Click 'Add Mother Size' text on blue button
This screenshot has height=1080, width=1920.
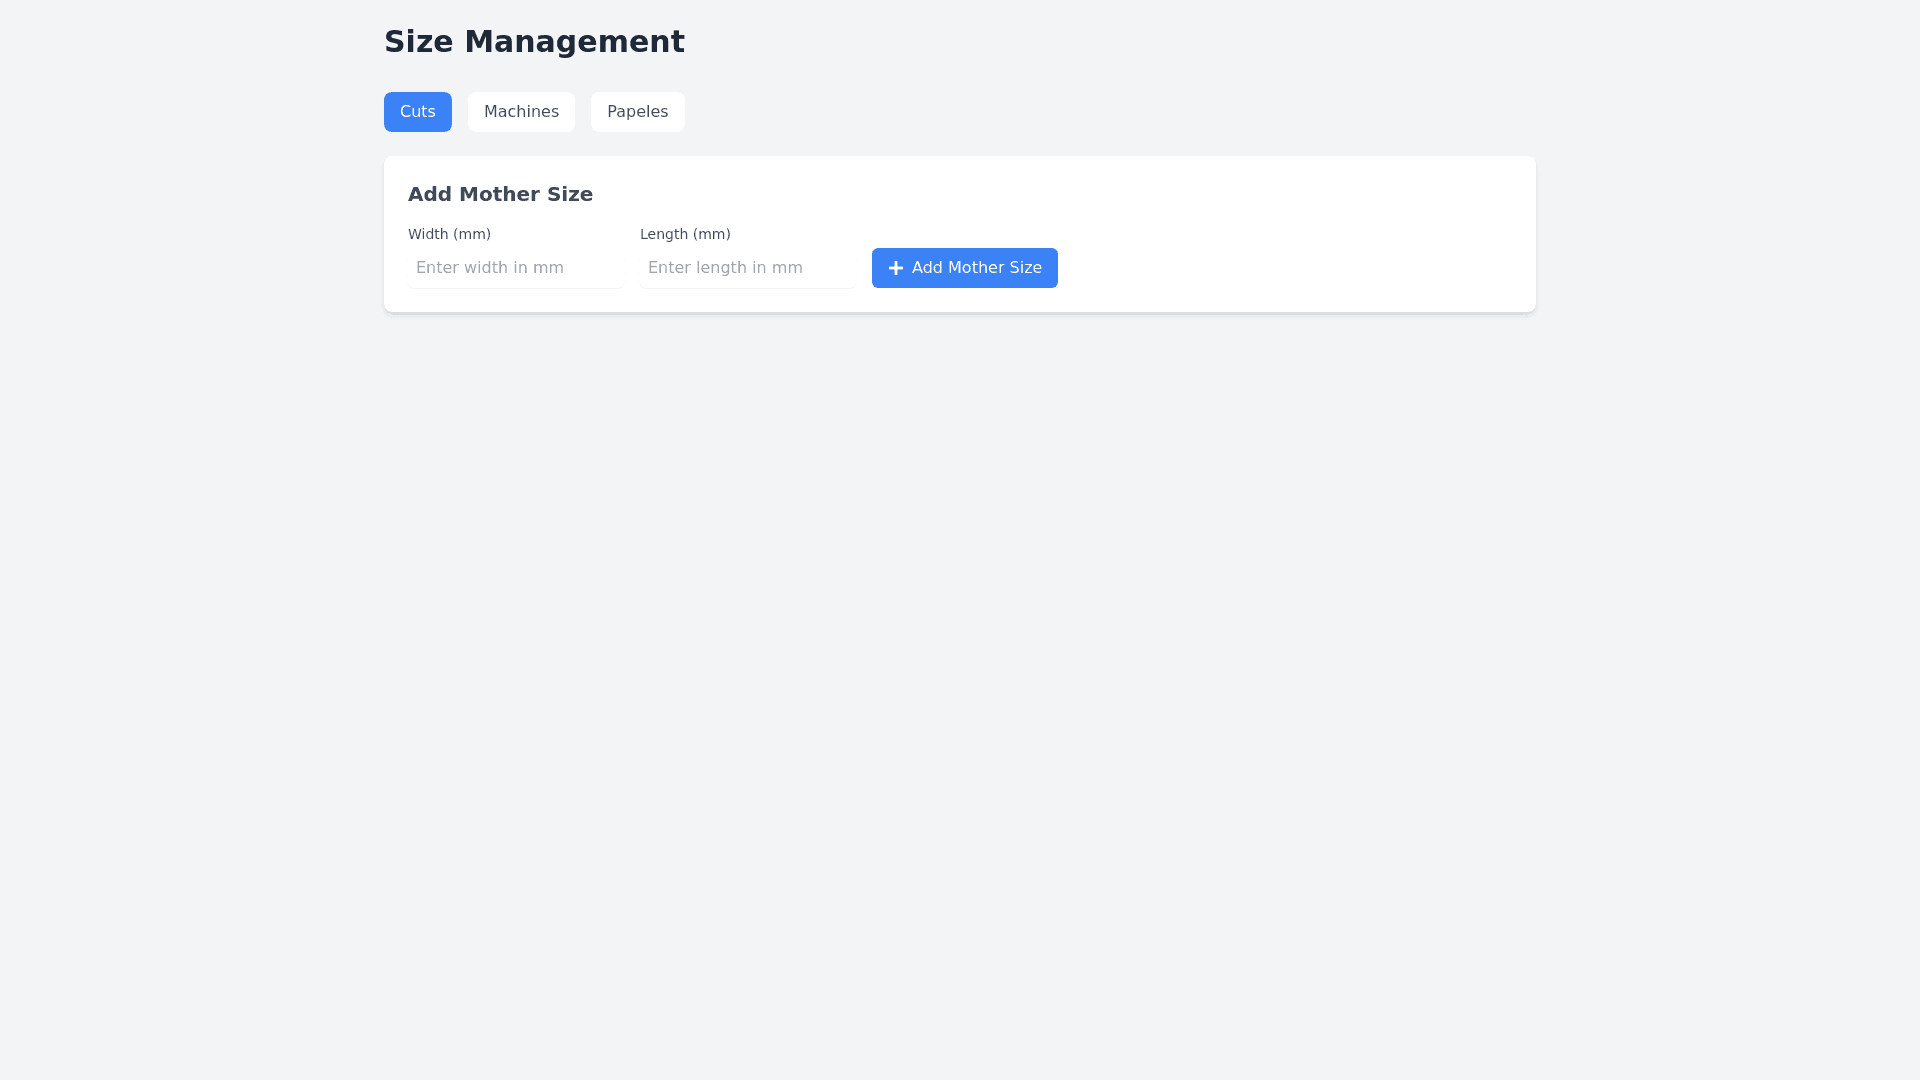click(976, 268)
